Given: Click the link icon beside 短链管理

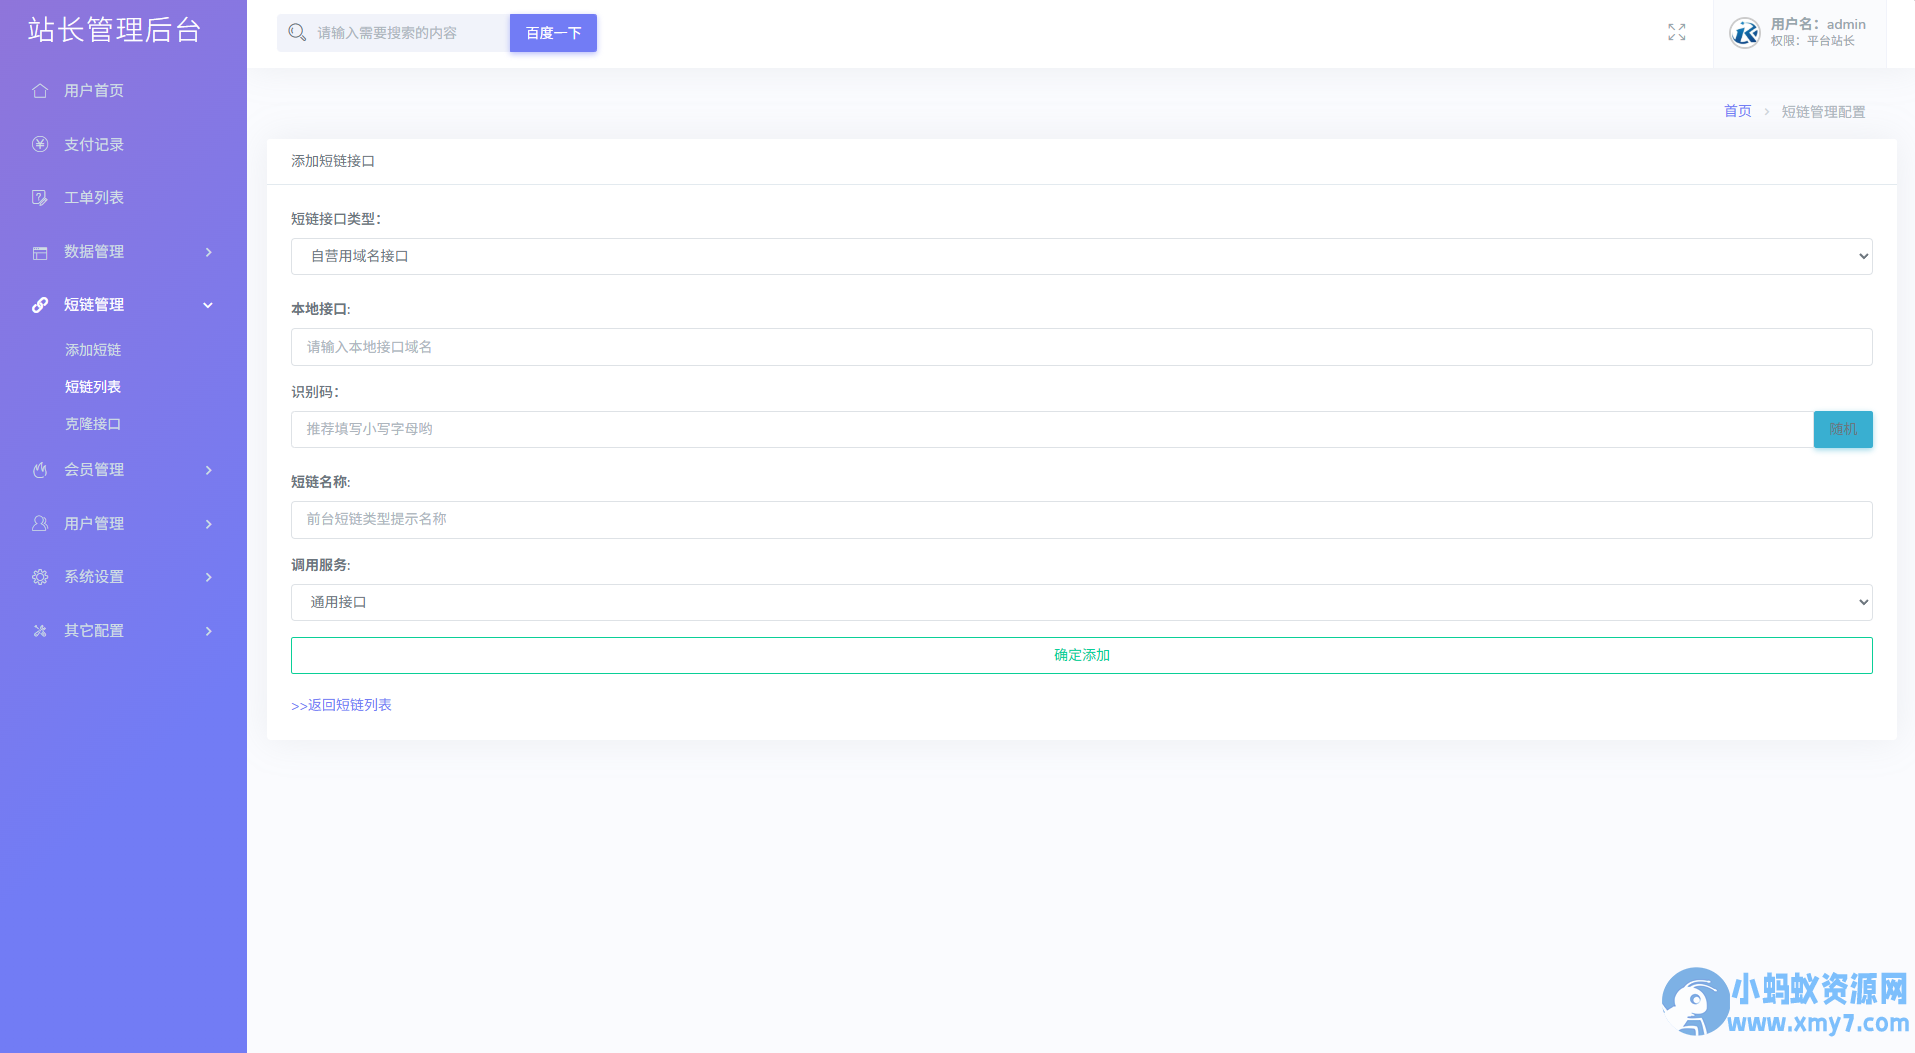Looking at the screenshot, I should click(40, 305).
